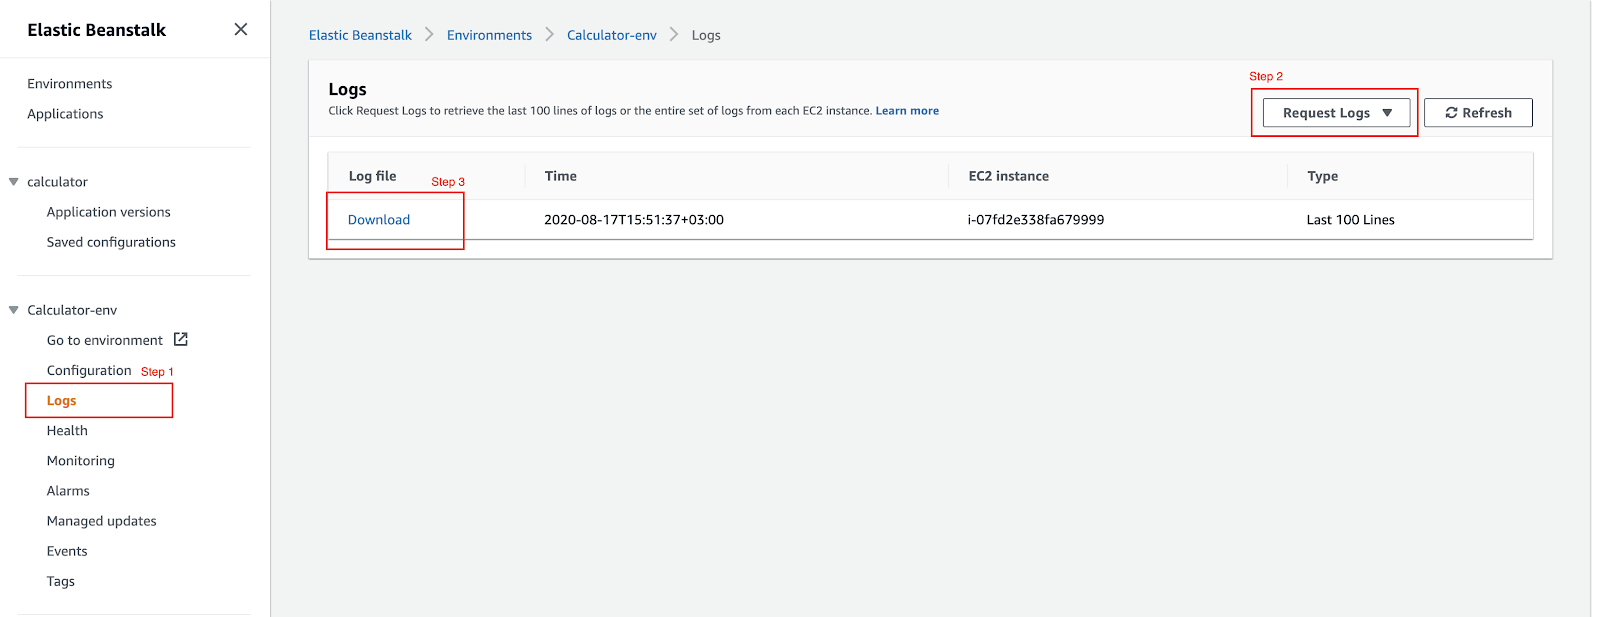This screenshot has height=617, width=1600.
Task: Open Managed updates page
Action: coord(102,521)
